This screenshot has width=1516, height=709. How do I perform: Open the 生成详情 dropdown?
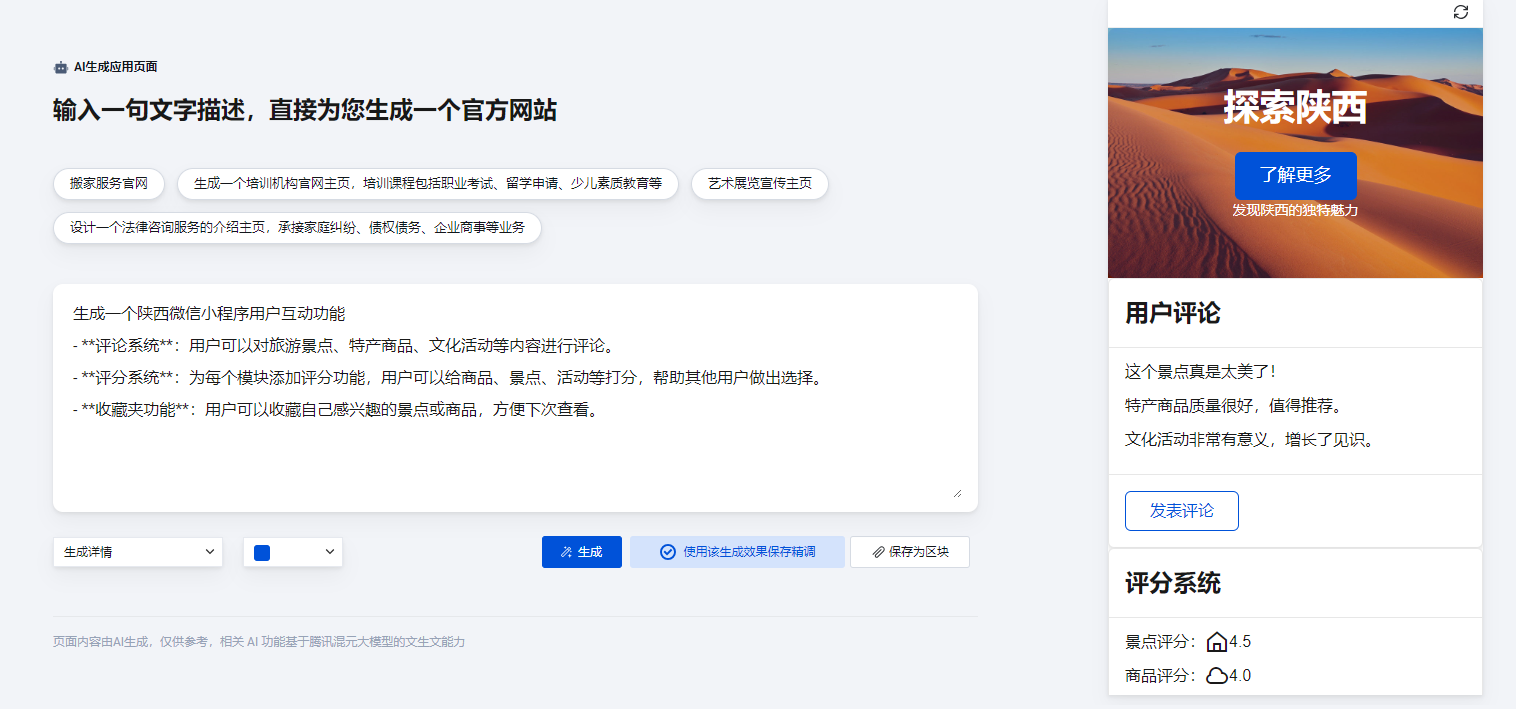click(x=138, y=552)
